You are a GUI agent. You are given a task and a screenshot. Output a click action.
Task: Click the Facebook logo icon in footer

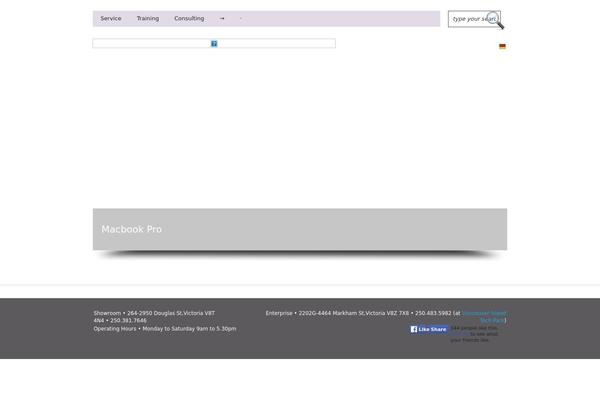(414, 329)
